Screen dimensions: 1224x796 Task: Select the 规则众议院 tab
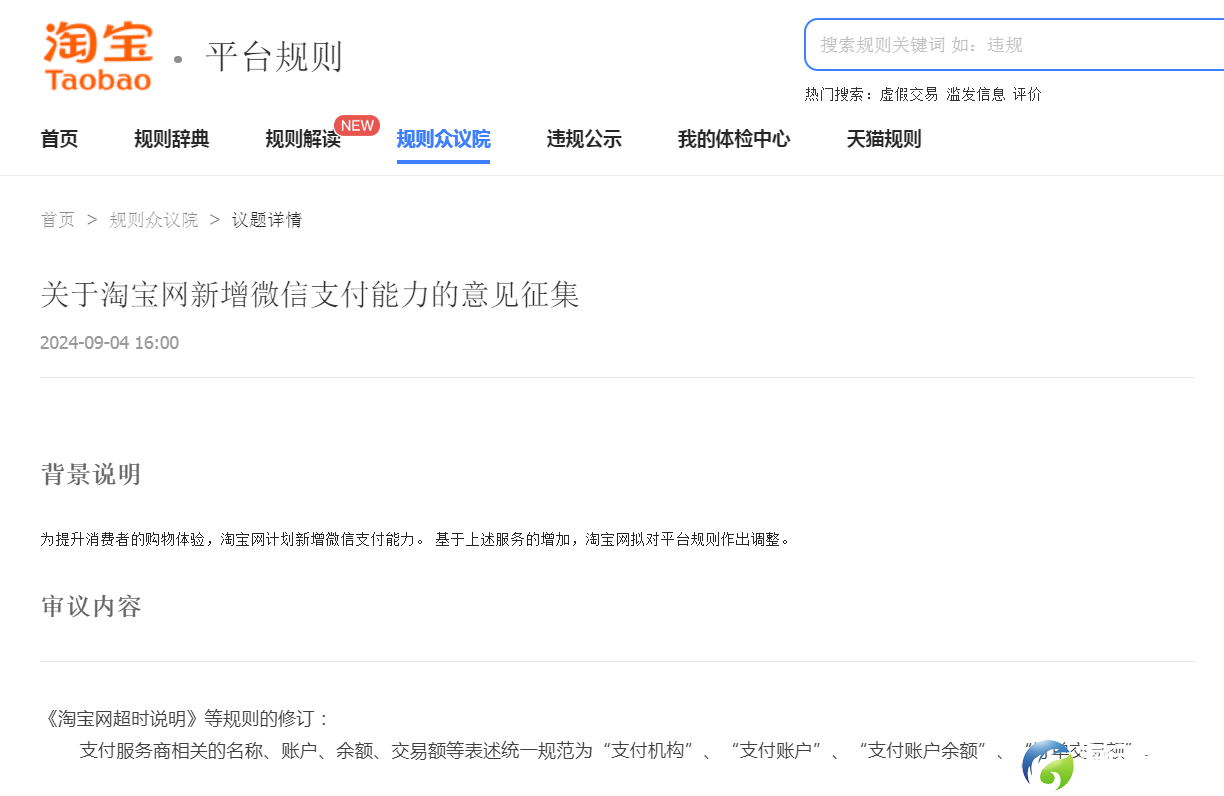click(443, 139)
